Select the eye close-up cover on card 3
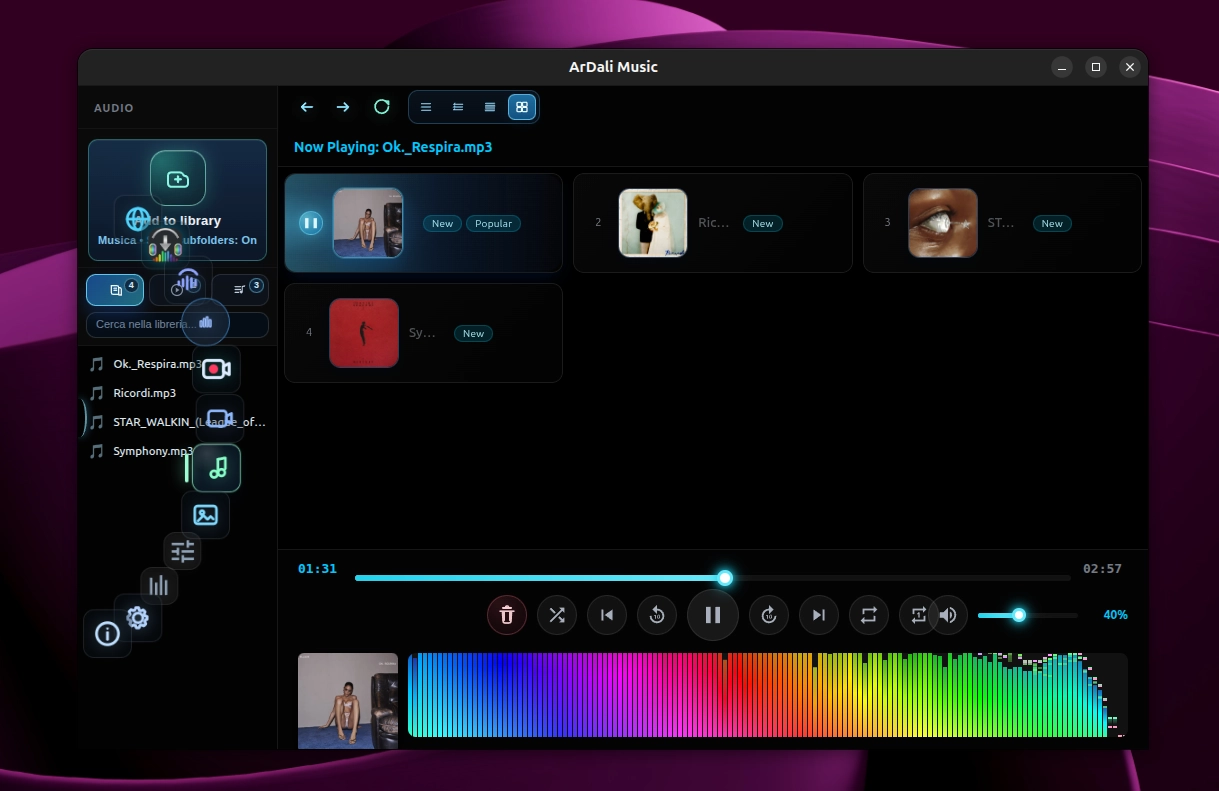This screenshot has height=791, width=1219. pyautogui.click(x=943, y=223)
